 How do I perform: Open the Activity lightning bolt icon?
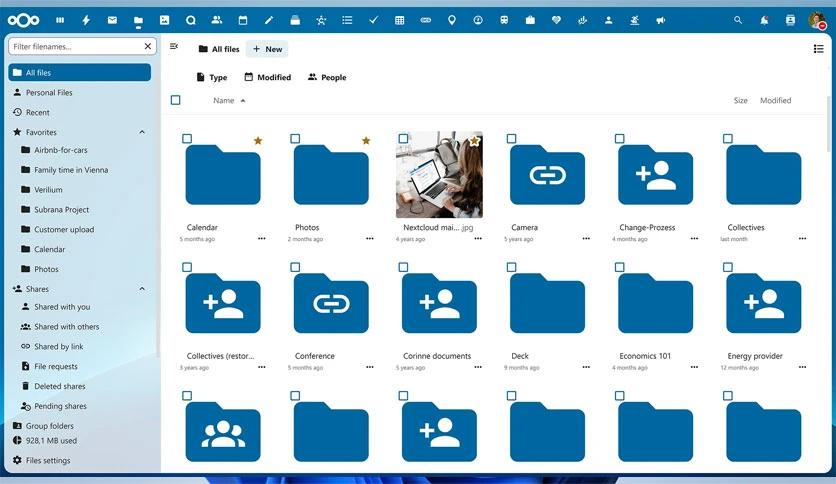tap(86, 20)
